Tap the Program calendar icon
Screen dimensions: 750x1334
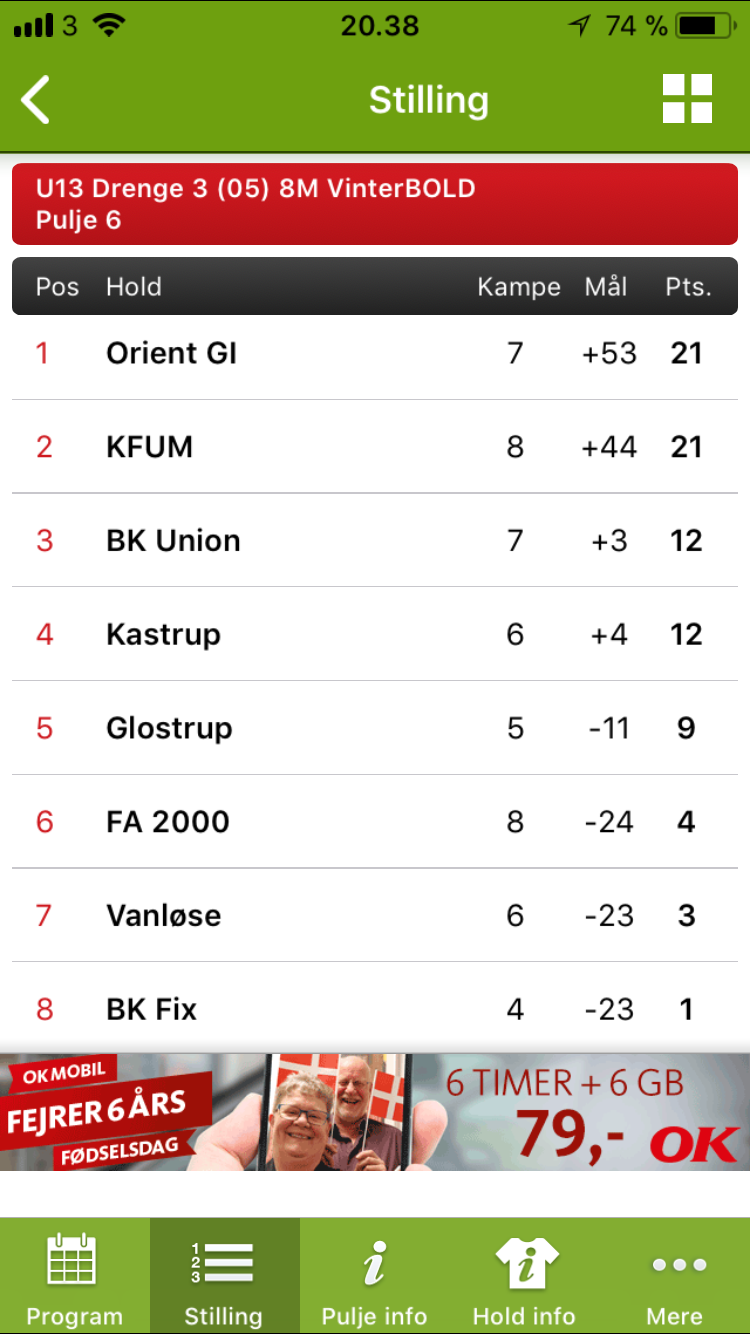73,1260
